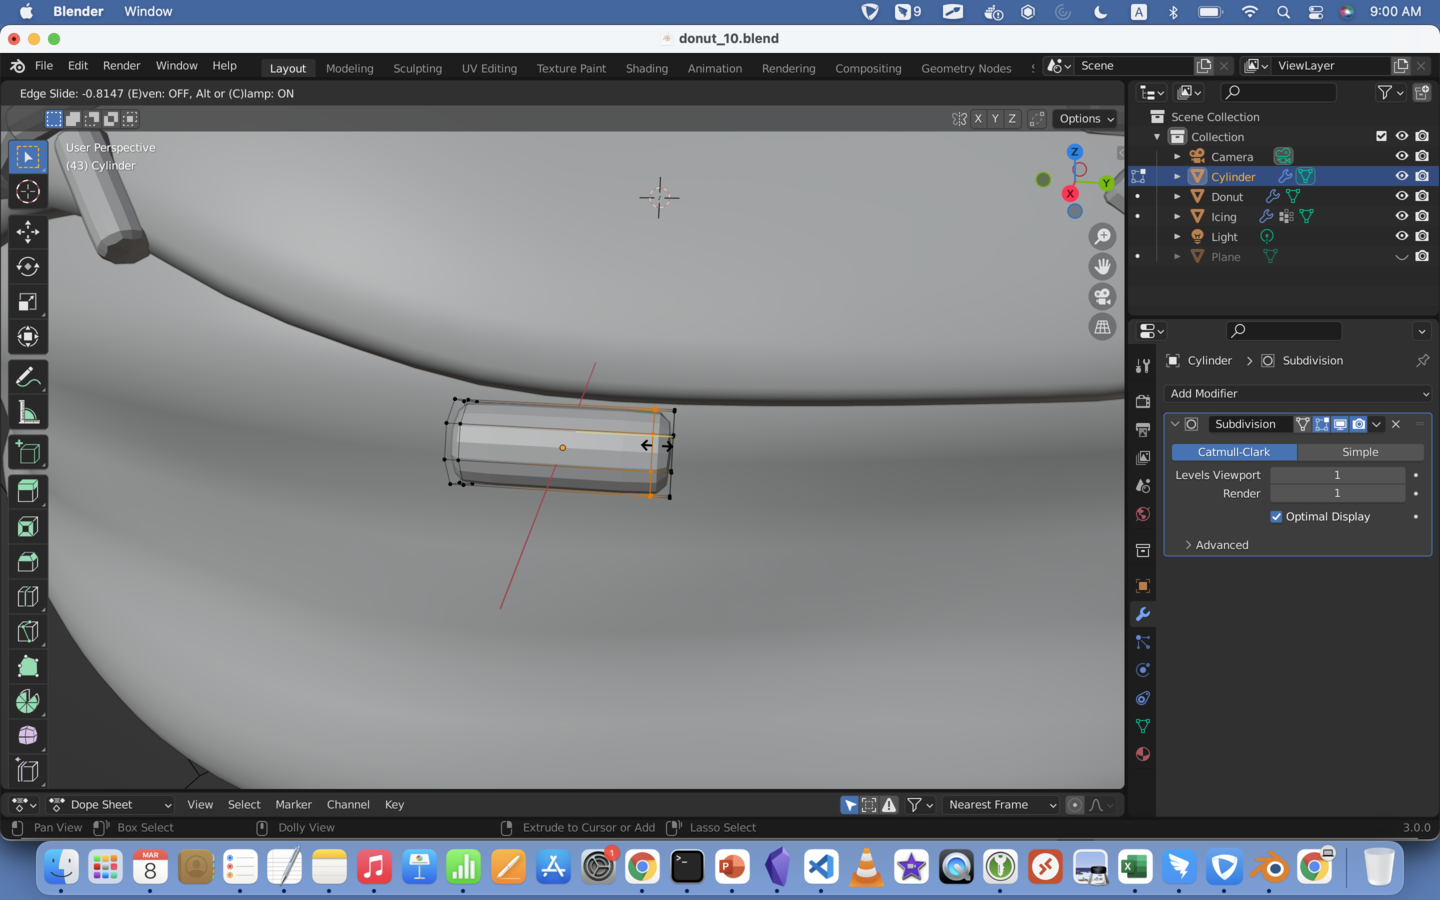Choose the 3D Cursor tool

pyautogui.click(x=28, y=192)
